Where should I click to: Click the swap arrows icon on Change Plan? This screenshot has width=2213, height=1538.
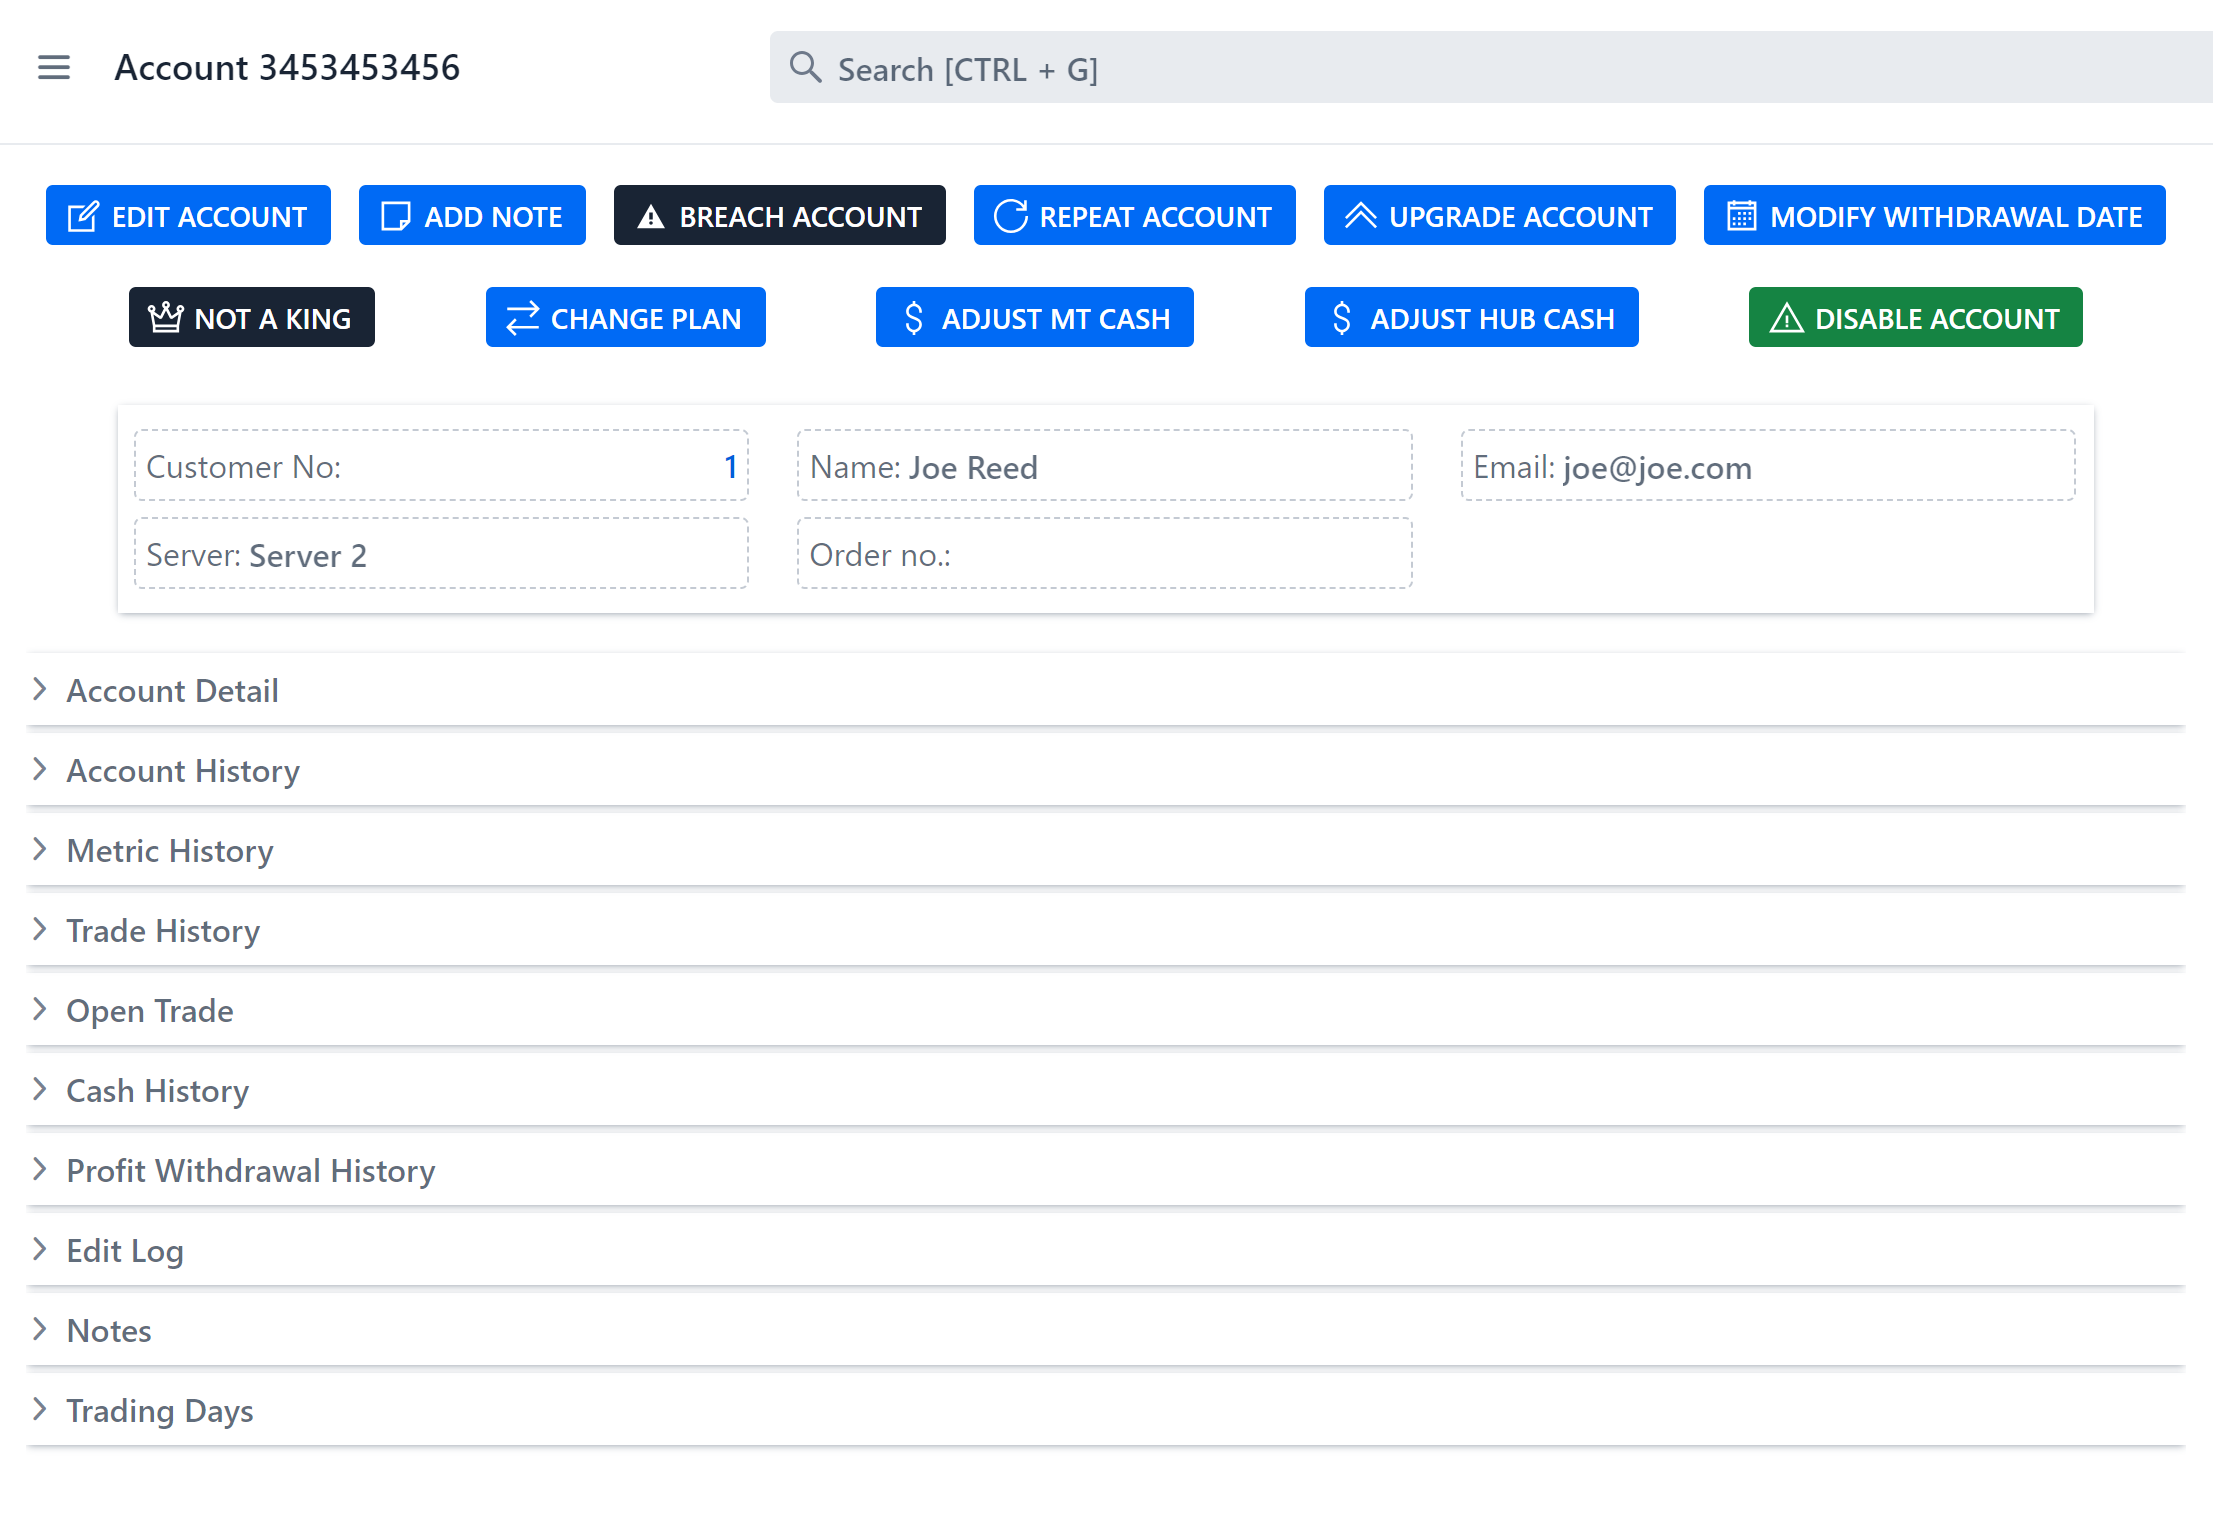coord(521,317)
